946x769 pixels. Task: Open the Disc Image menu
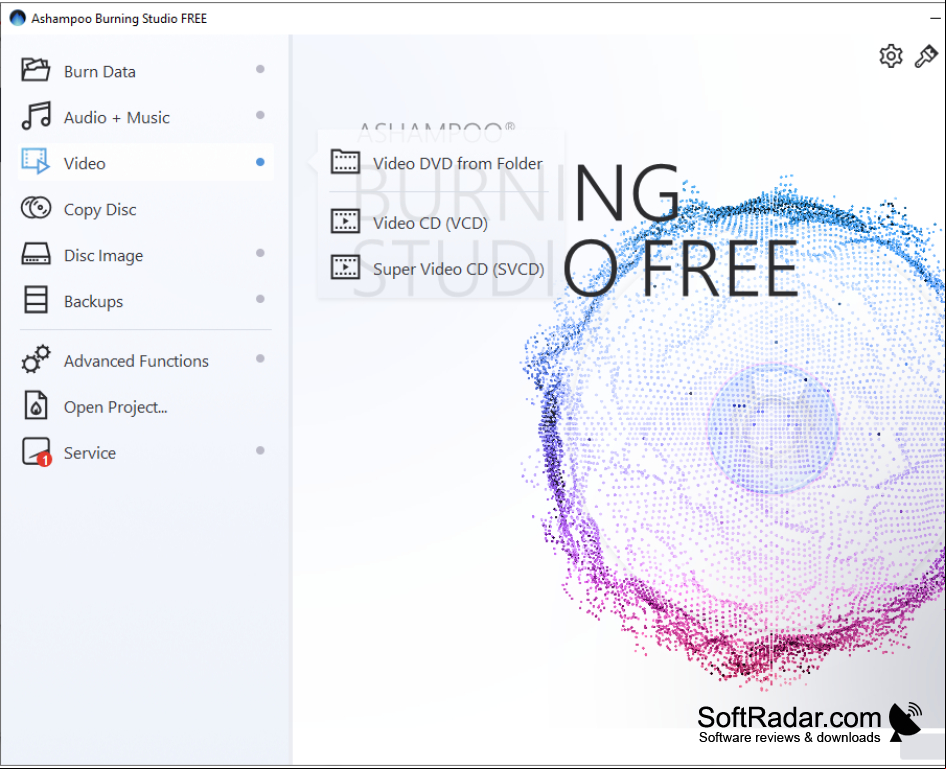coord(145,255)
